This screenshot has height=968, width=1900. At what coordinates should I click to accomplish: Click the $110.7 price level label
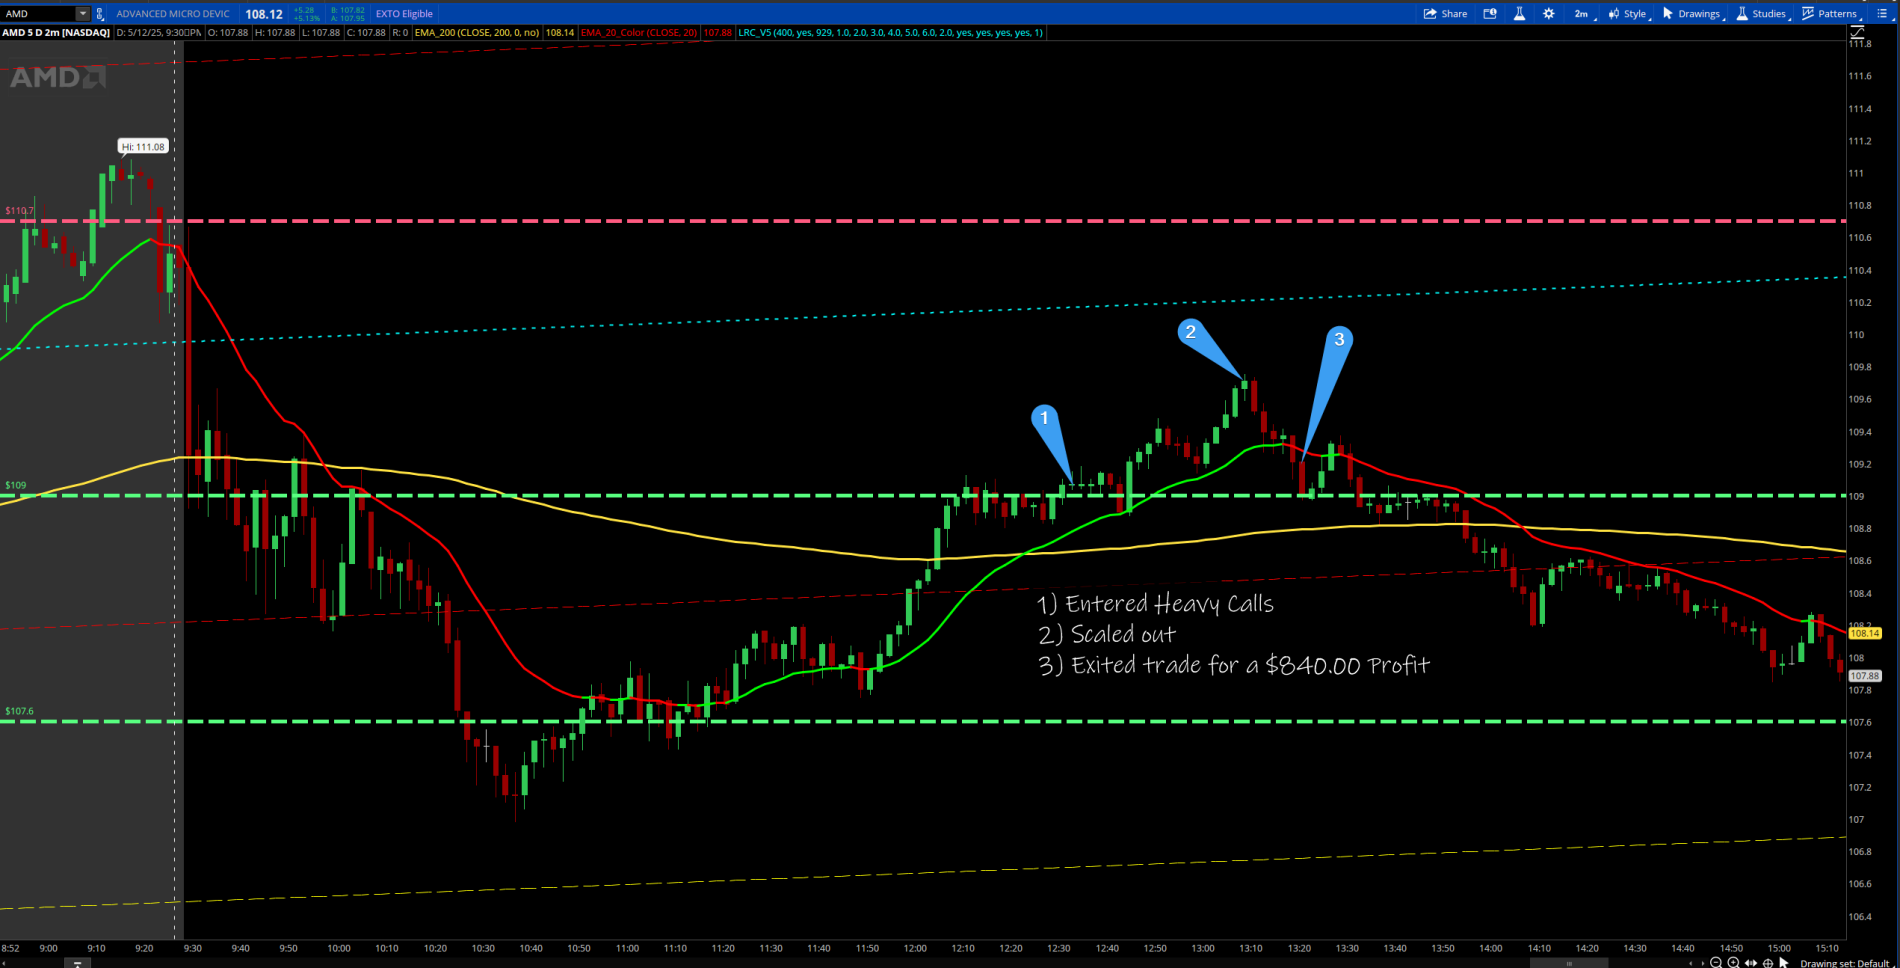(19, 211)
